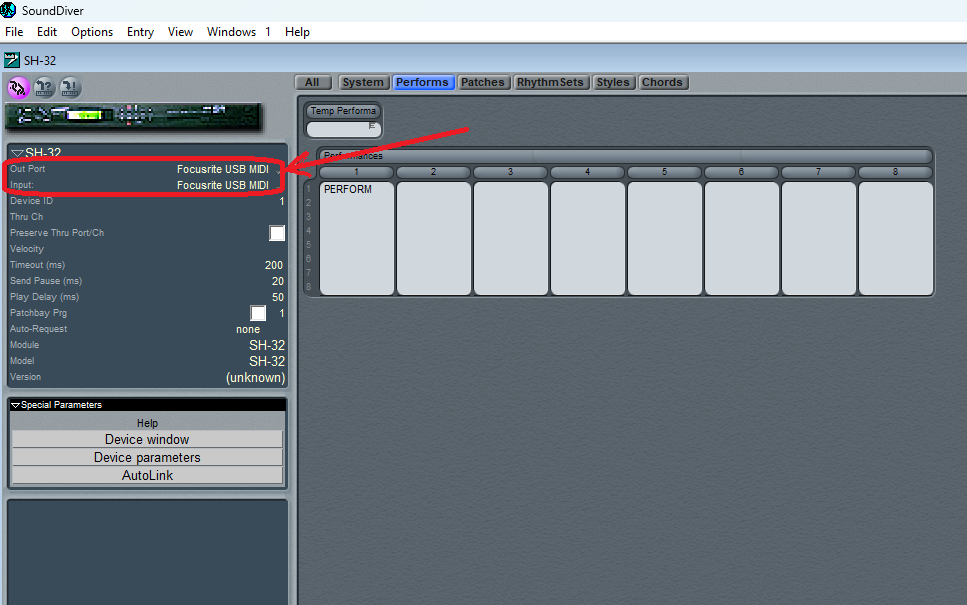Open the Out Port Focusrite USB MIDI dropdown
Viewport: 967px width, 605px height.
coord(223,169)
